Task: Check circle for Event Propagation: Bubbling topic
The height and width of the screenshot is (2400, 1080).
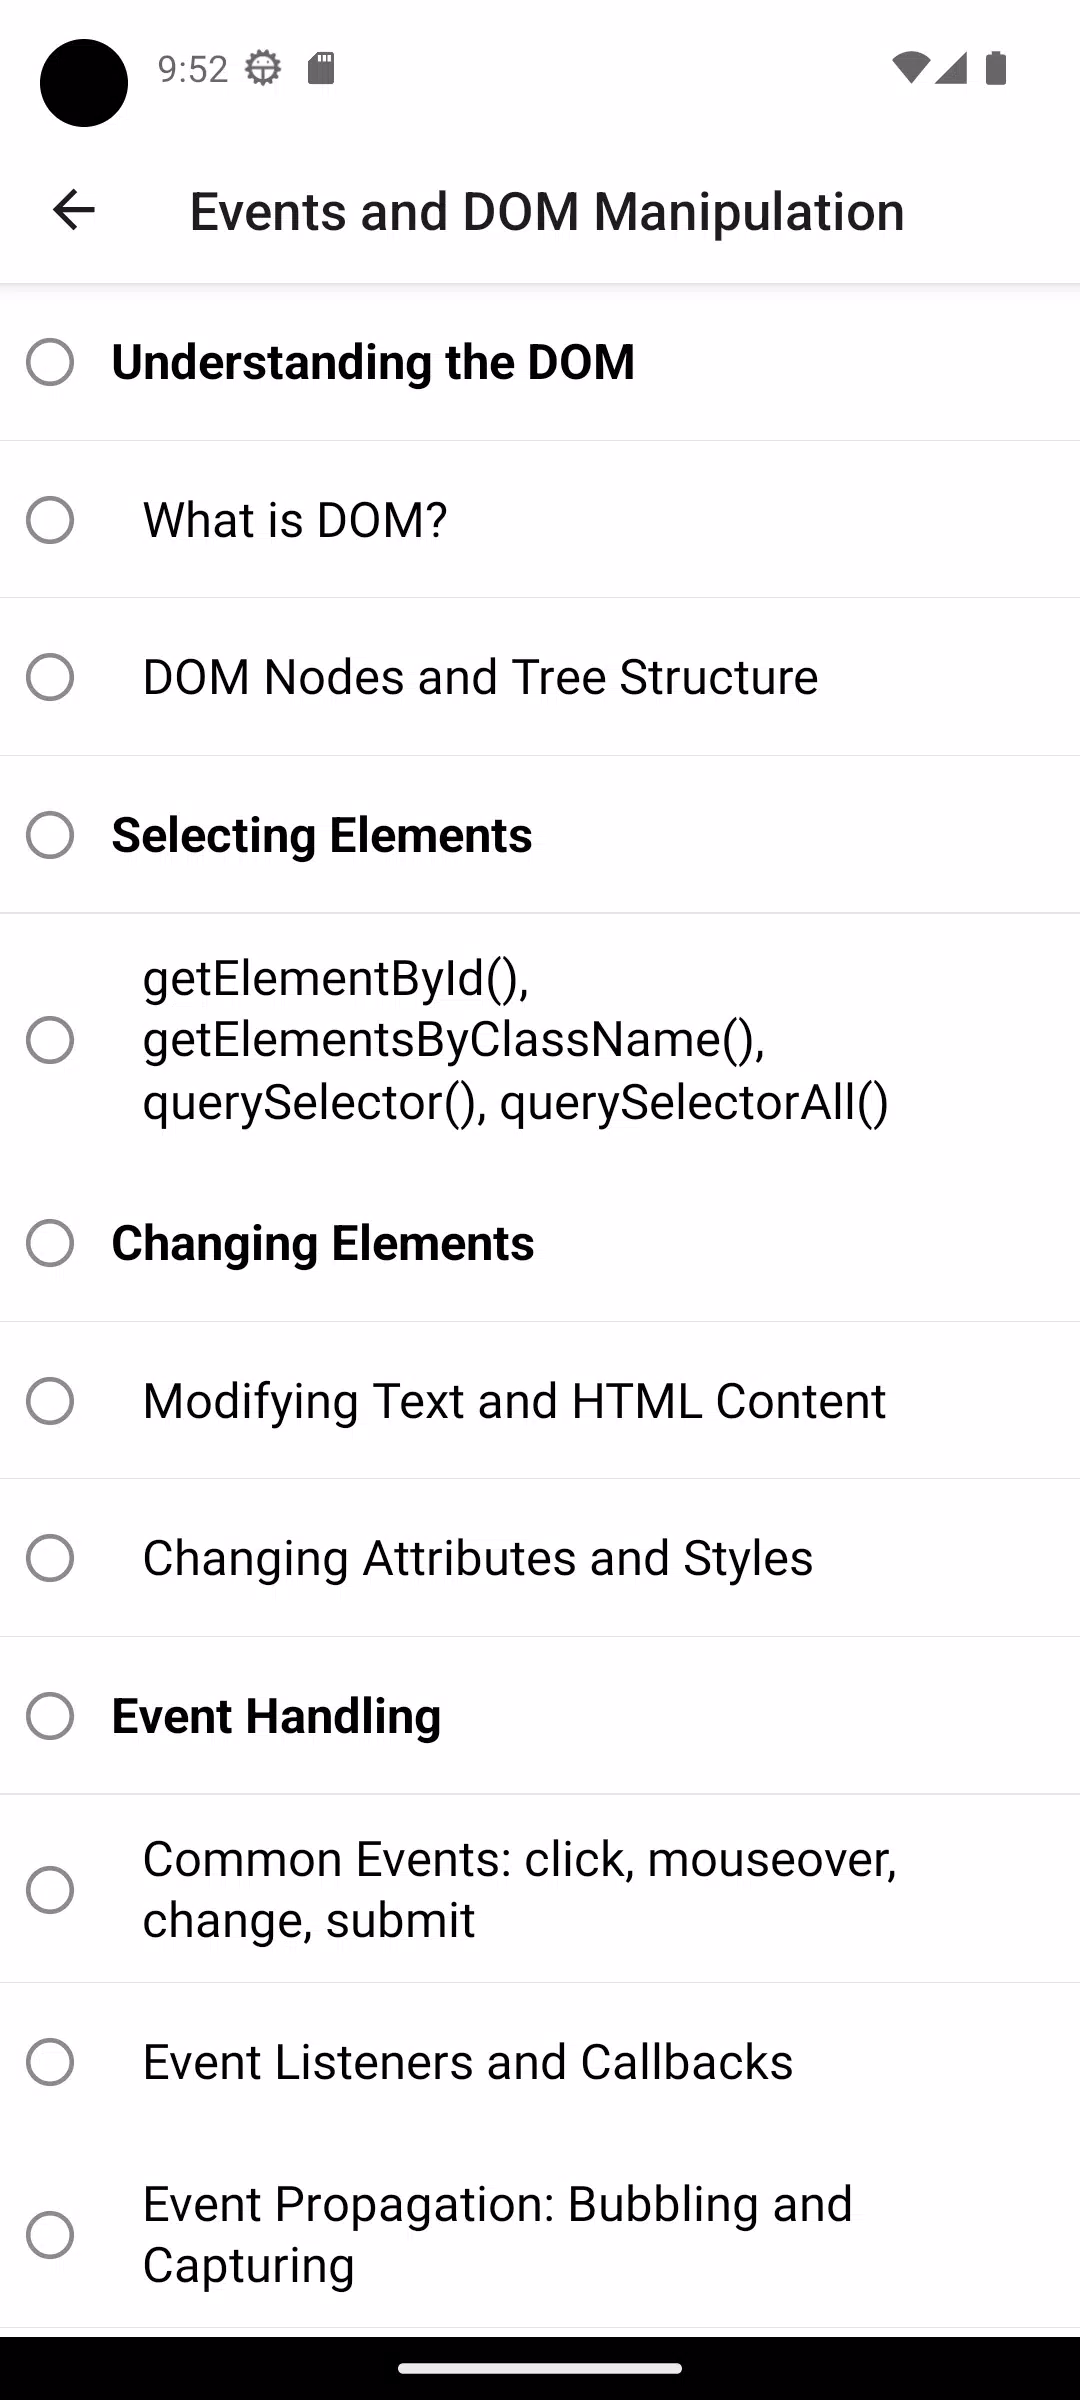Action: pos(50,2235)
